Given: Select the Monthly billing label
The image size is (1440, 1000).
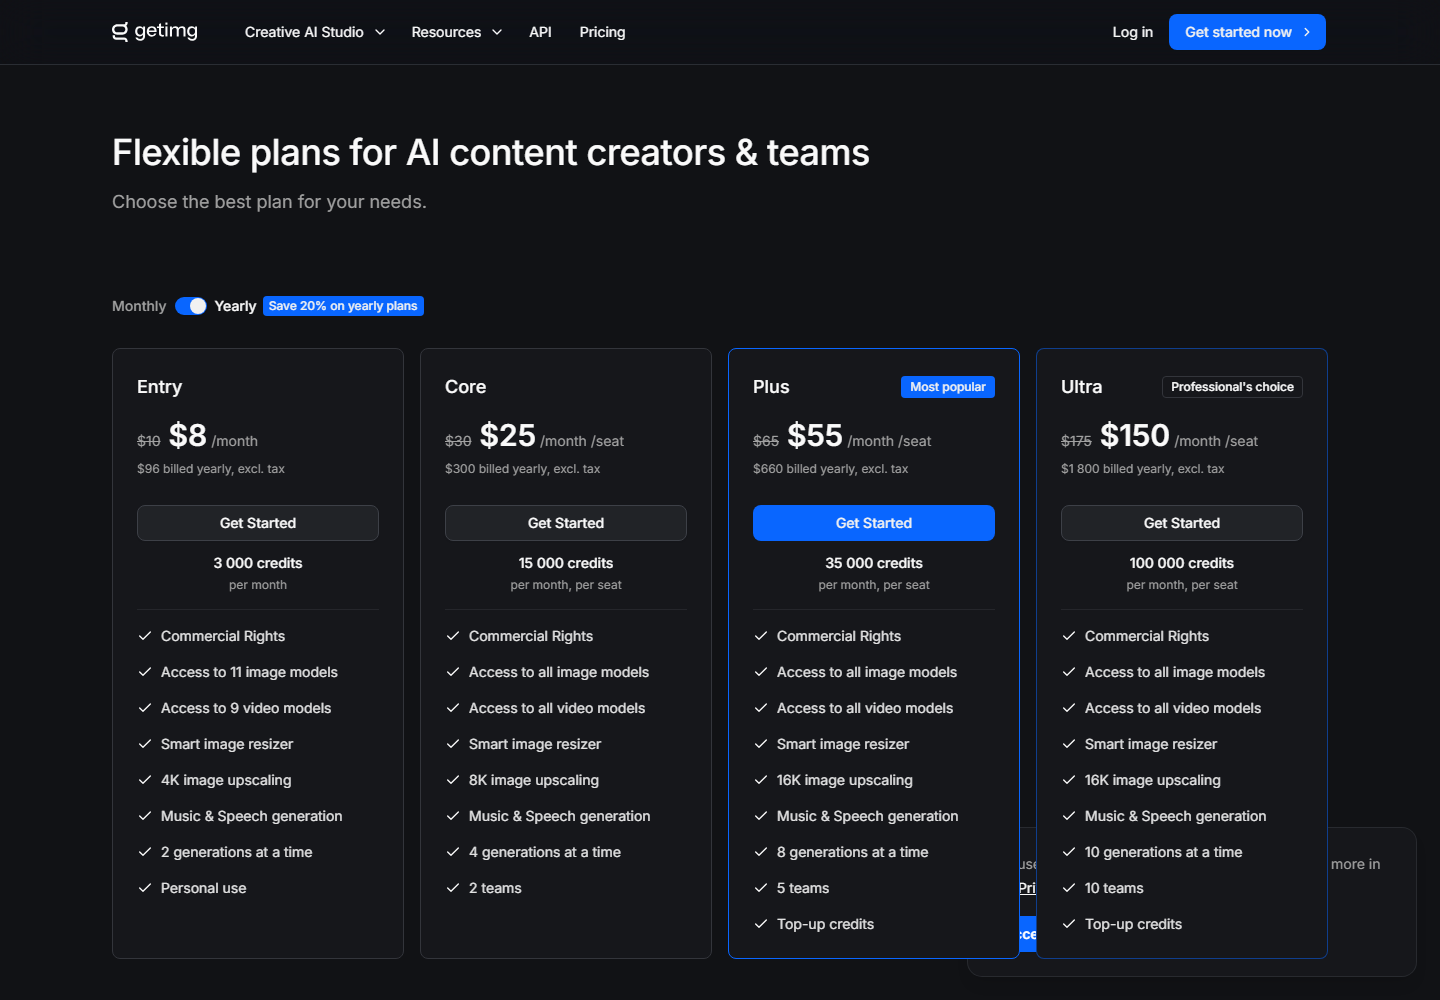Looking at the screenshot, I should [139, 306].
